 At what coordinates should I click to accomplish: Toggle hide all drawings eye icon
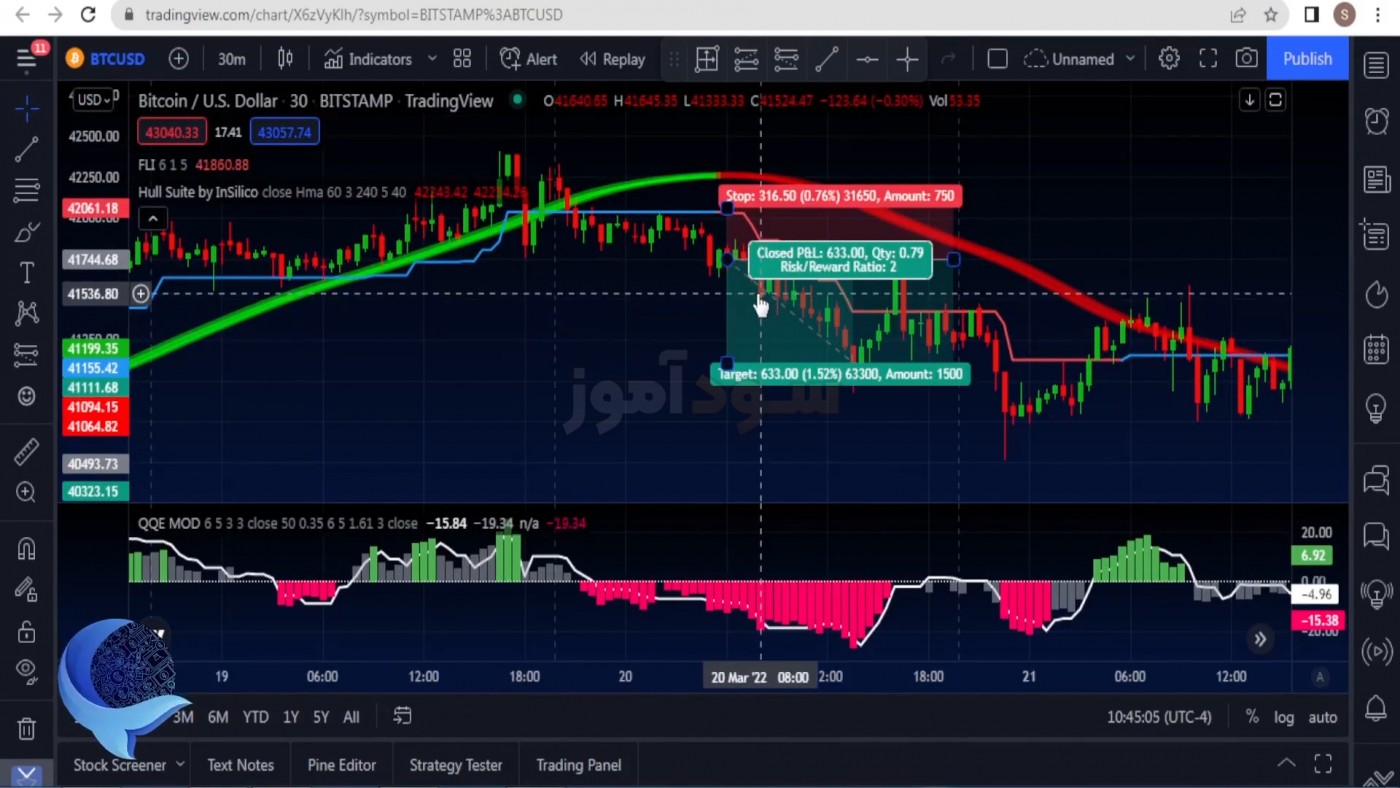tap(27, 670)
